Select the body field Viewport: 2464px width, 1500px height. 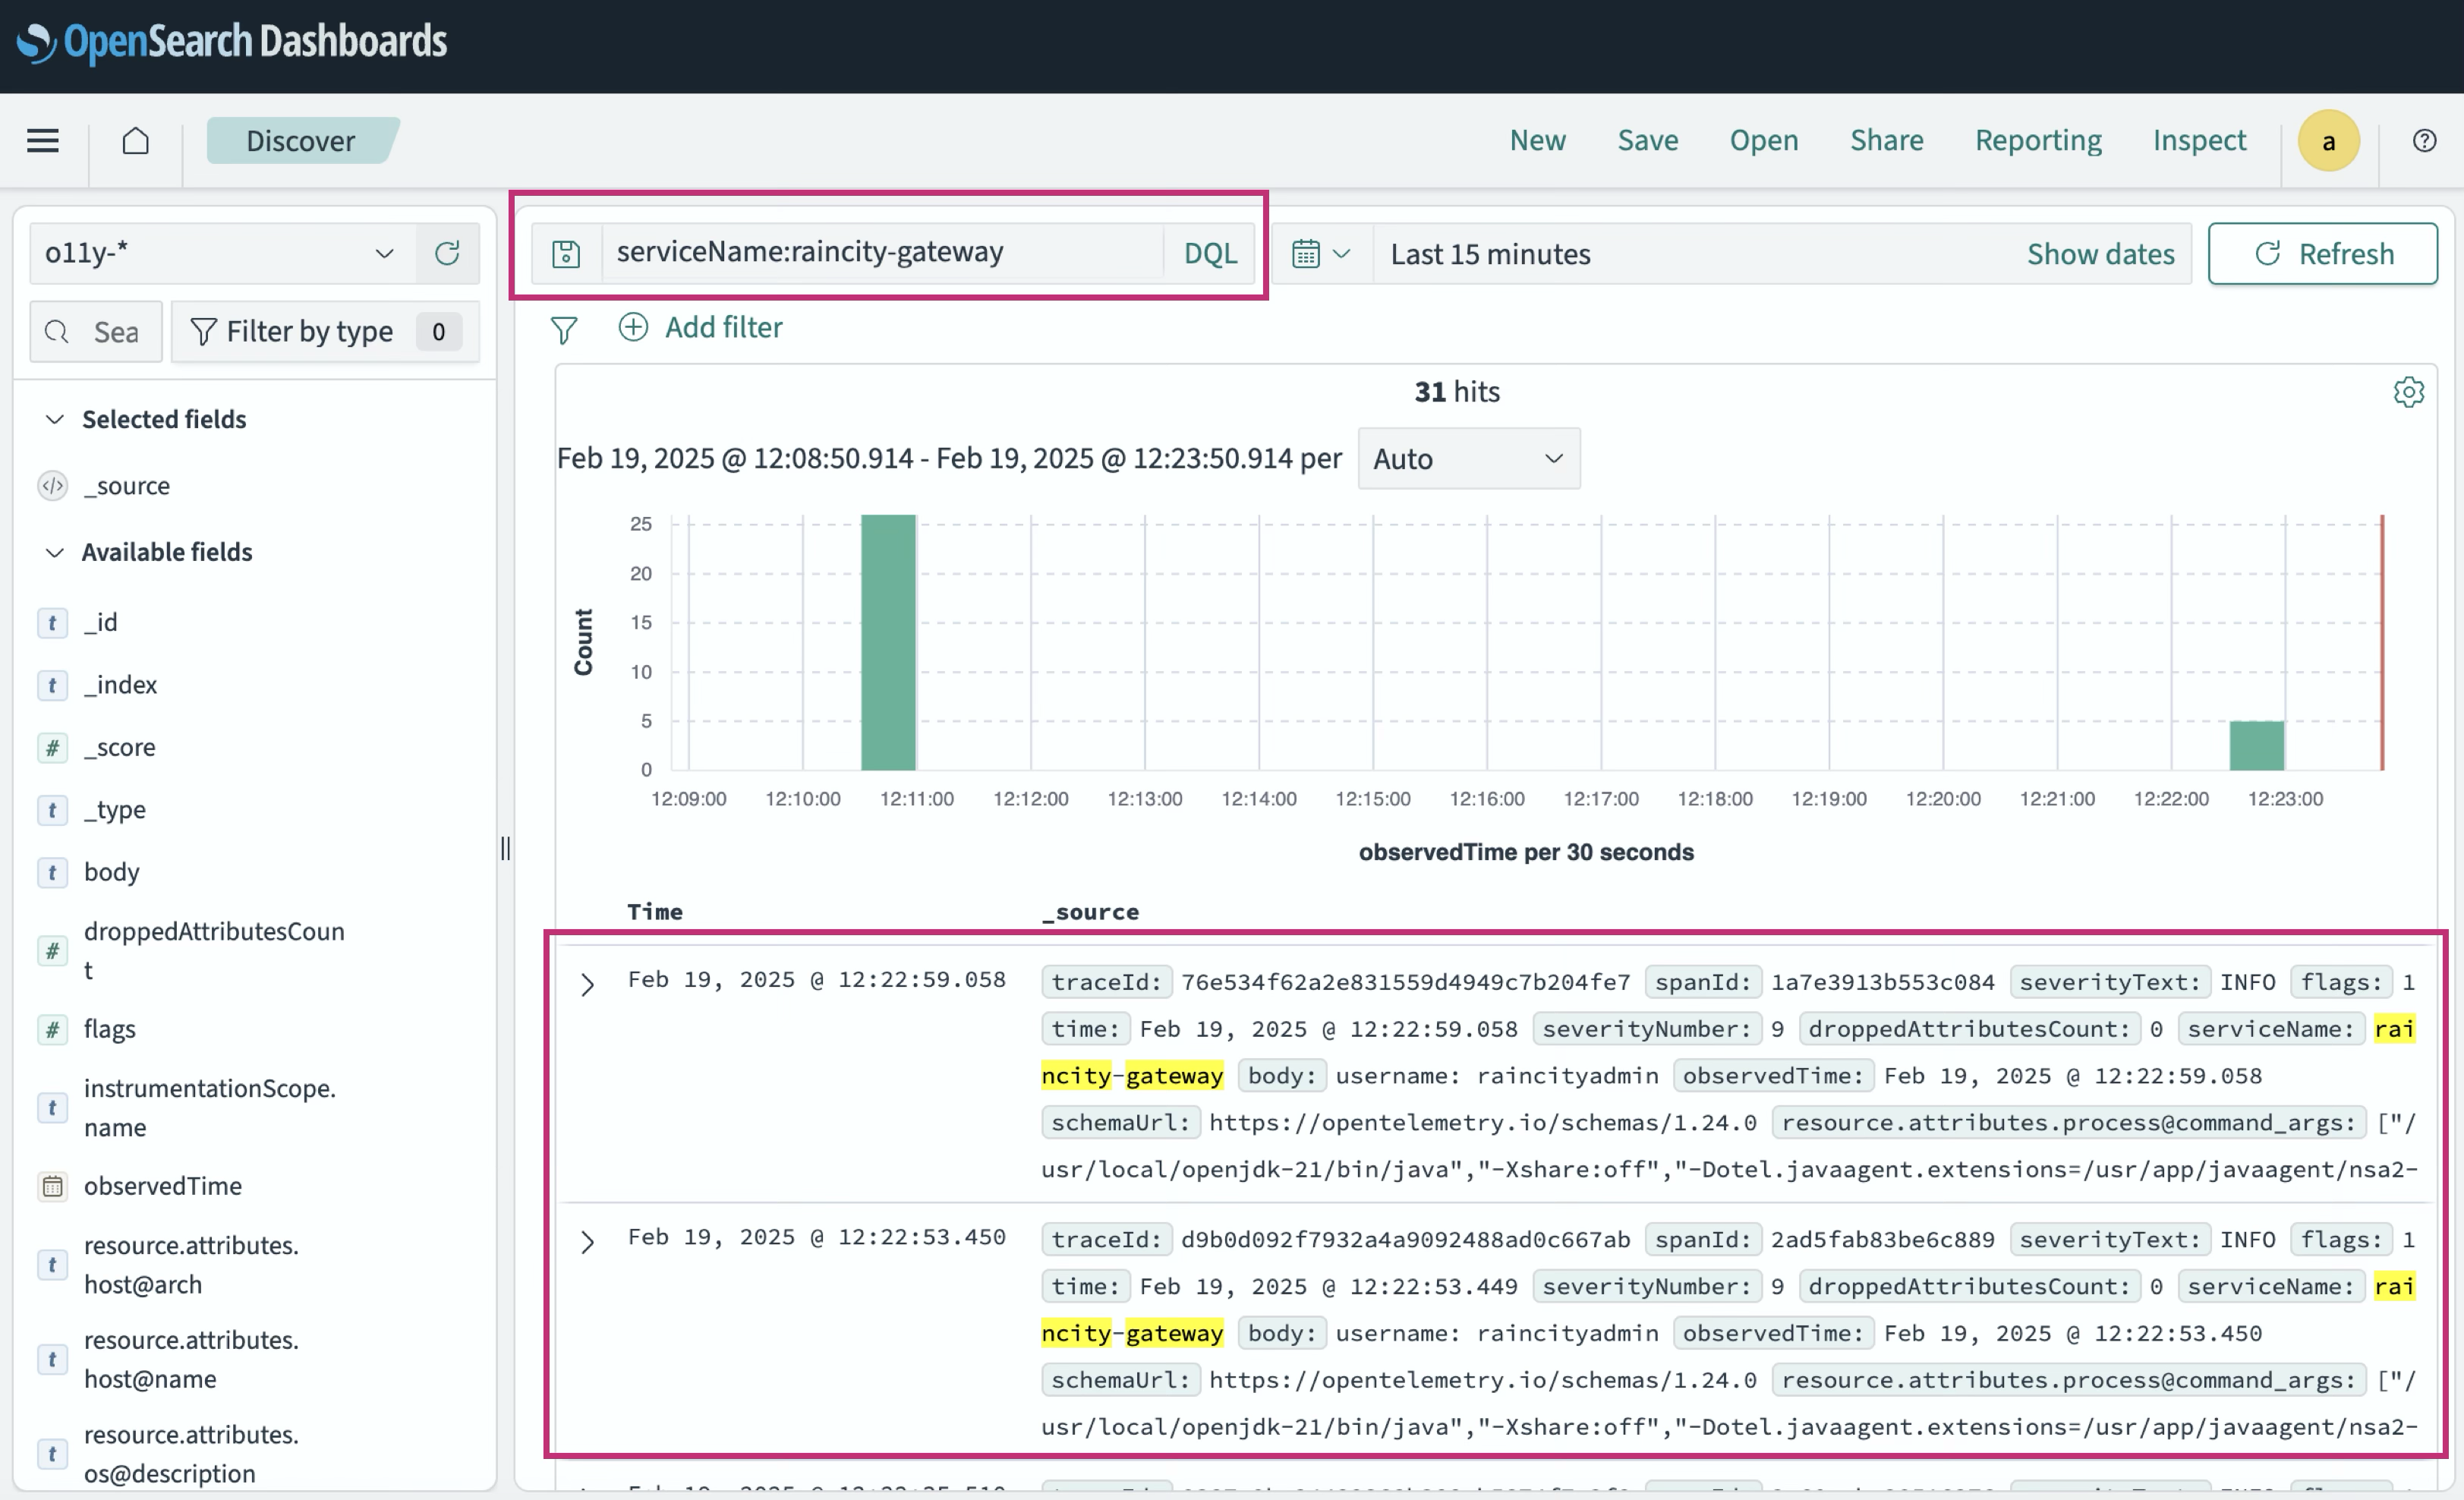(112, 873)
